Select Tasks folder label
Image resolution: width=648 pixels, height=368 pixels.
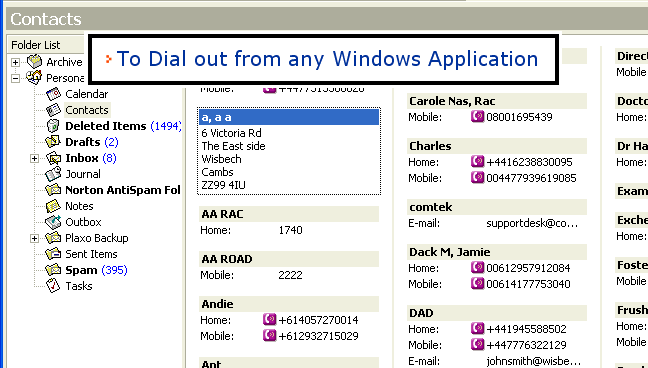79,287
